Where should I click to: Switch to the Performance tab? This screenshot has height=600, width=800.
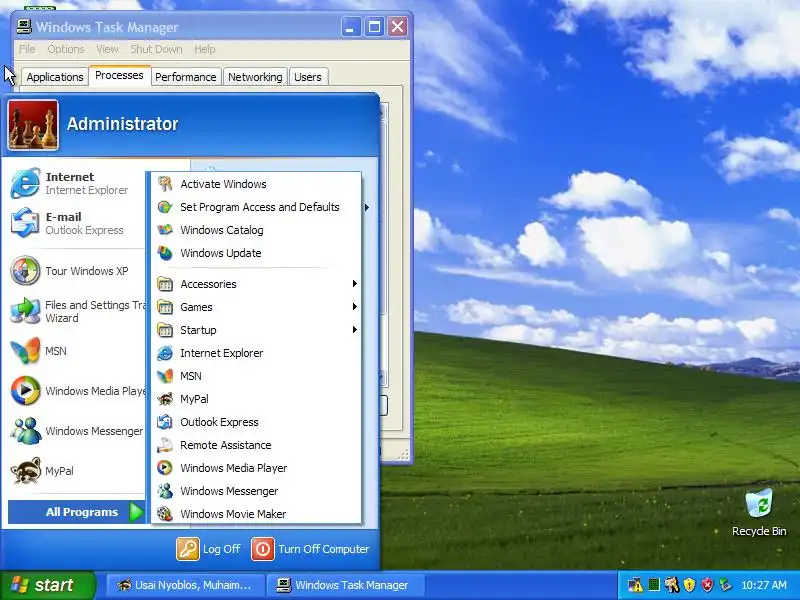[x=186, y=77]
